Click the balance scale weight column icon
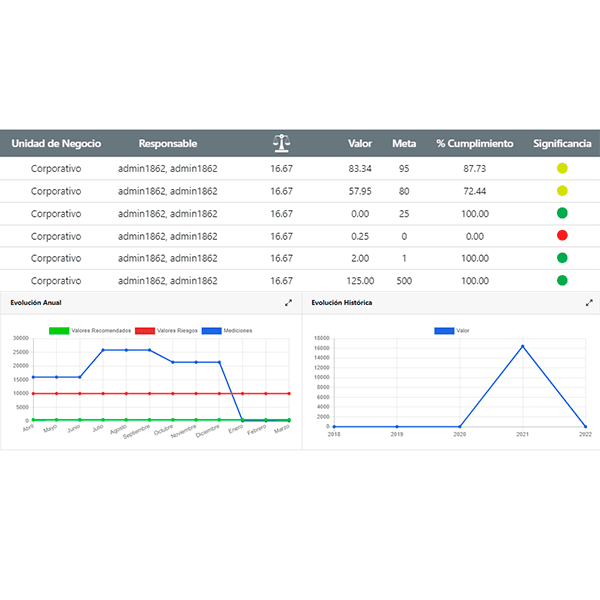The height and width of the screenshot is (600, 600). tap(281, 143)
